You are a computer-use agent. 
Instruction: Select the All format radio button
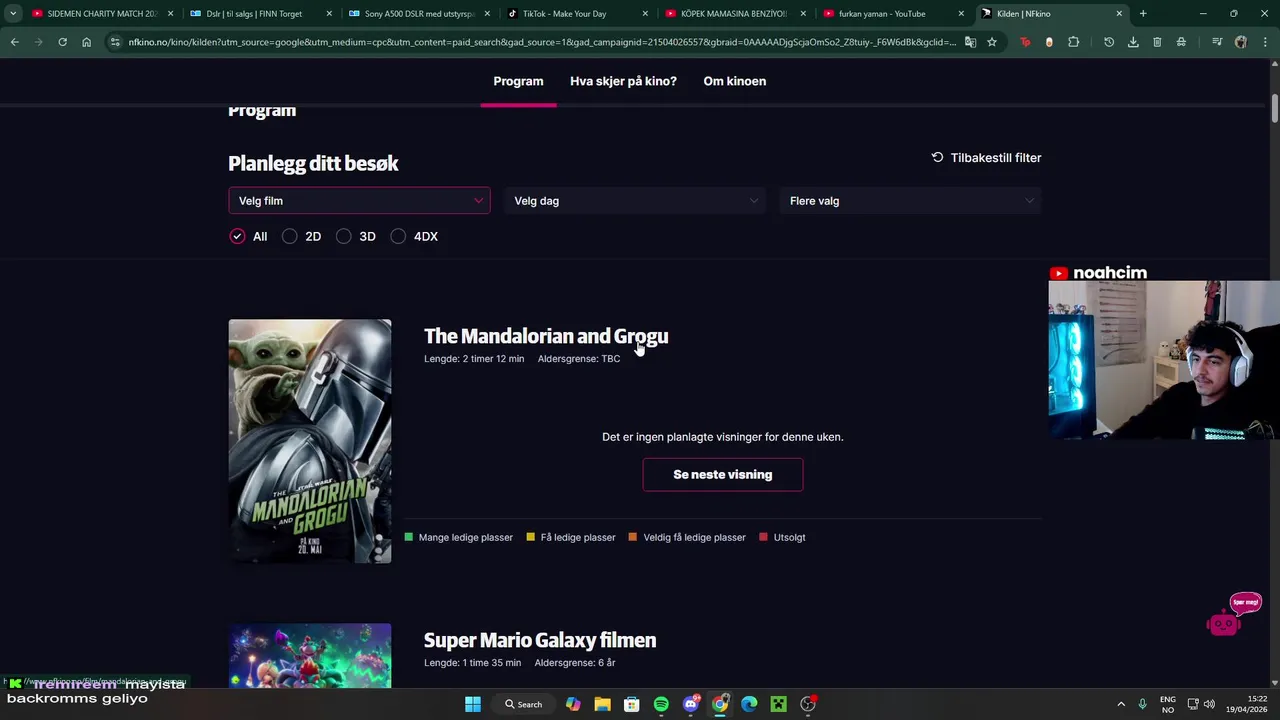pyautogui.click(x=237, y=236)
